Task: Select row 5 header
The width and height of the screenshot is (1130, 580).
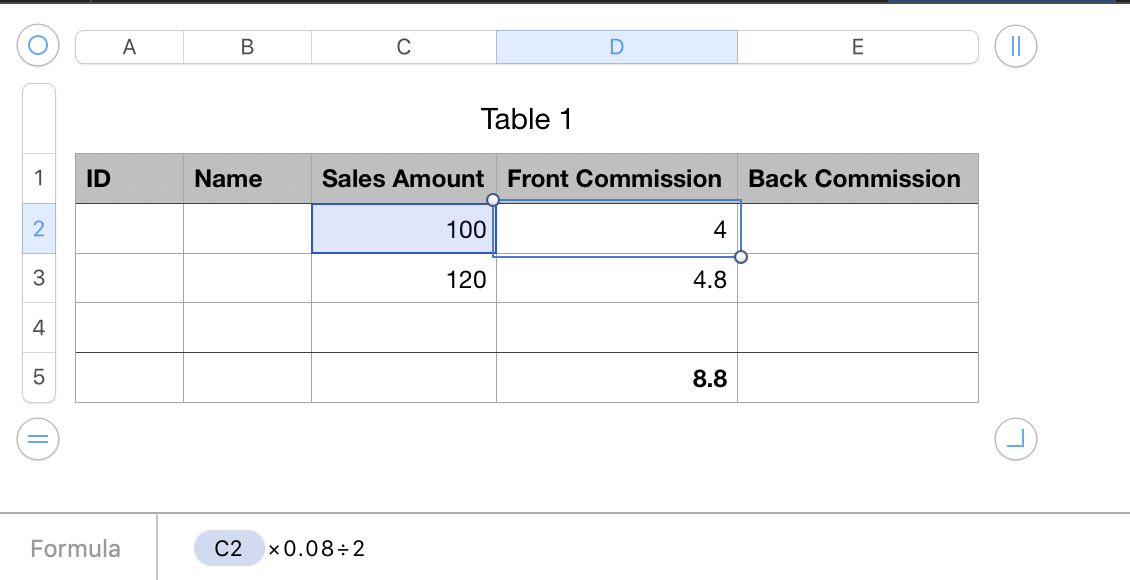Action: [x=39, y=378]
